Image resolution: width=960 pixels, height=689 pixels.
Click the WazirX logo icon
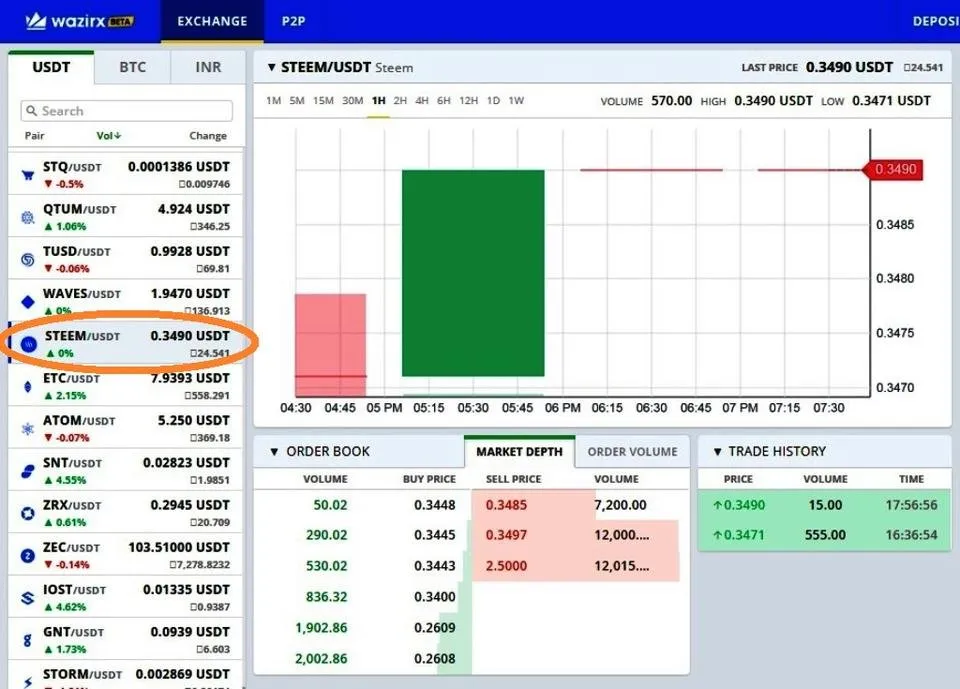point(36,21)
